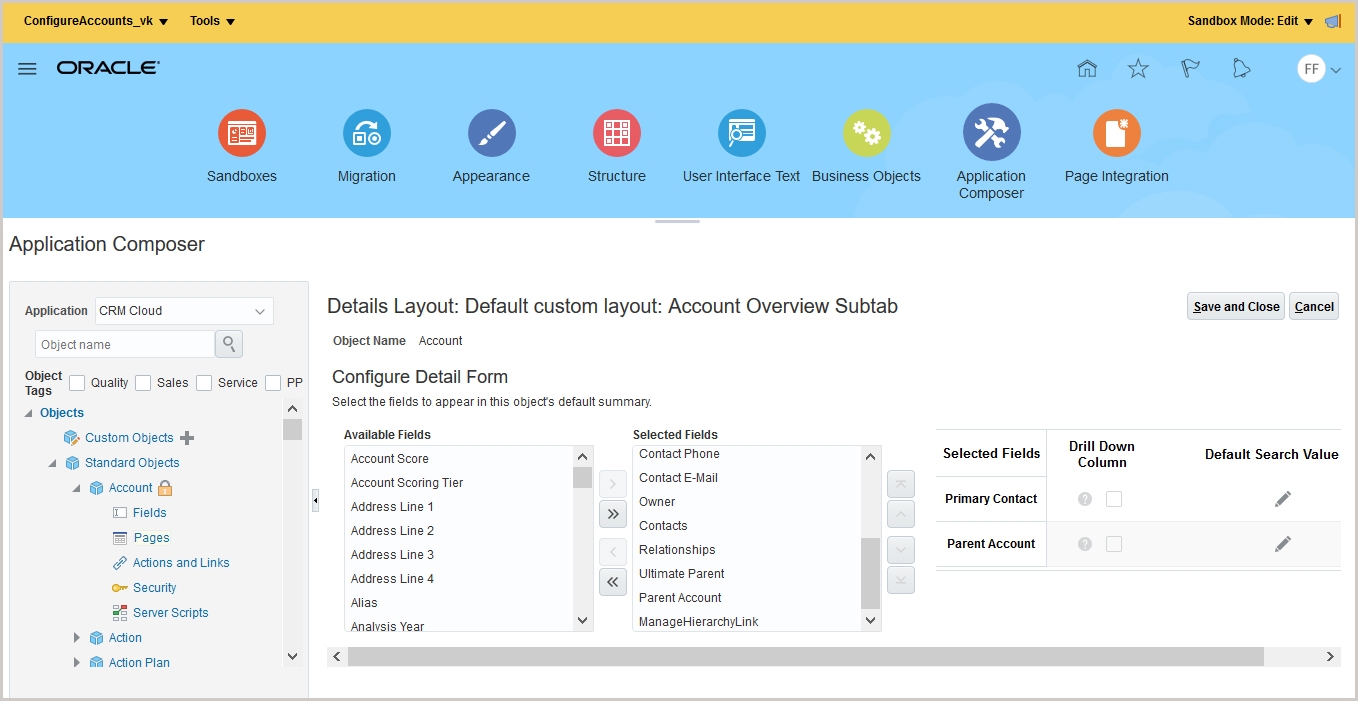This screenshot has width=1358, height=701.
Task: Open the Sandboxes tool
Action: tap(241, 132)
